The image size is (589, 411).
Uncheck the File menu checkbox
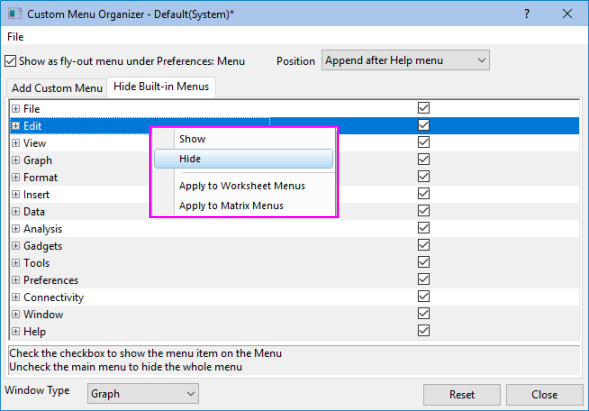point(424,108)
